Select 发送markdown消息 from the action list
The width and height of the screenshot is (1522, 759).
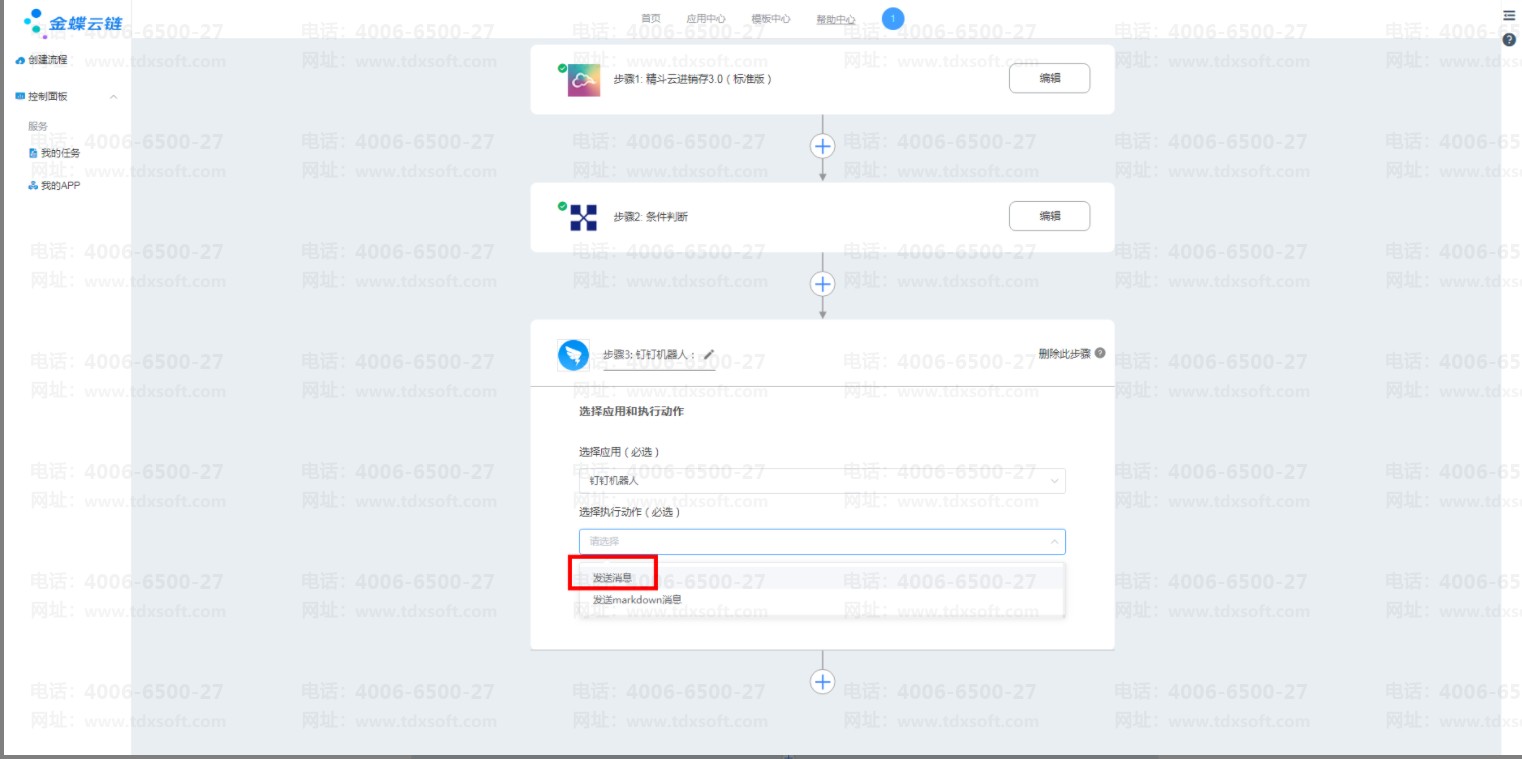click(x=637, y=600)
